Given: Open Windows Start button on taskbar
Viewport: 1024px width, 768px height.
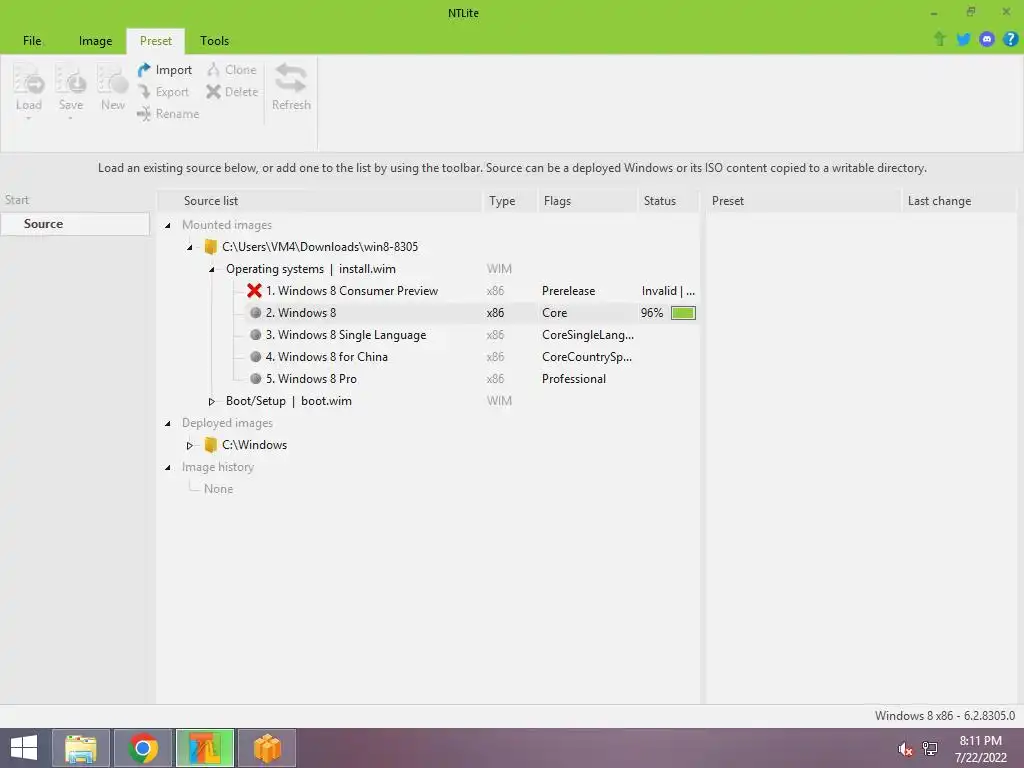Looking at the screenshot, I should pyautogui.click(x=24, y=748).
